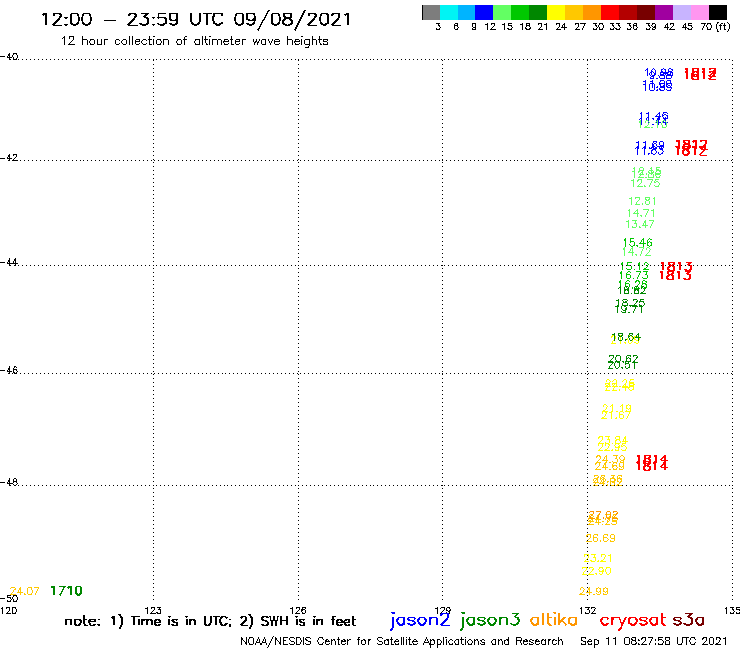740x650 pixels.
Task: Select the lavender legend swatch
Action: click(x=681, y=12)
